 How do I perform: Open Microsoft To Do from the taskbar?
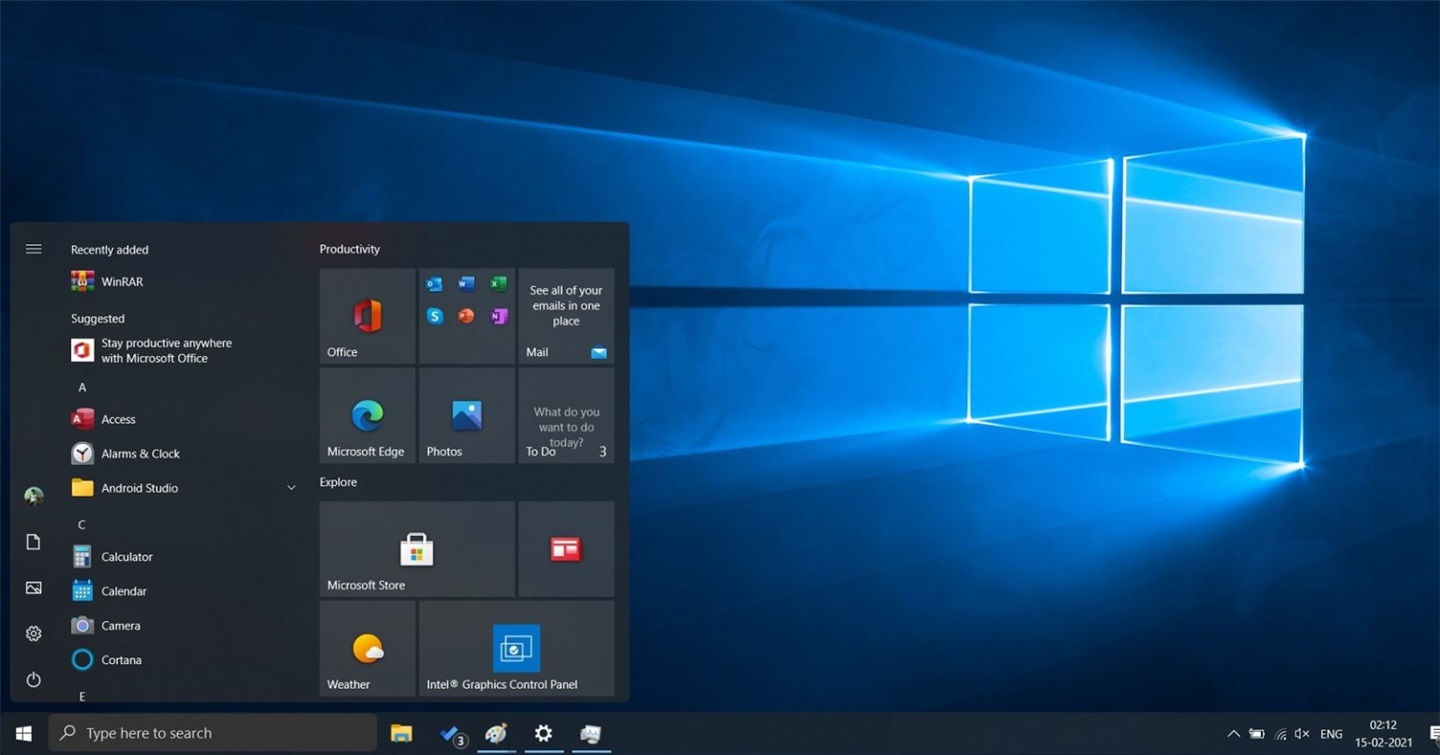[450, 733]
